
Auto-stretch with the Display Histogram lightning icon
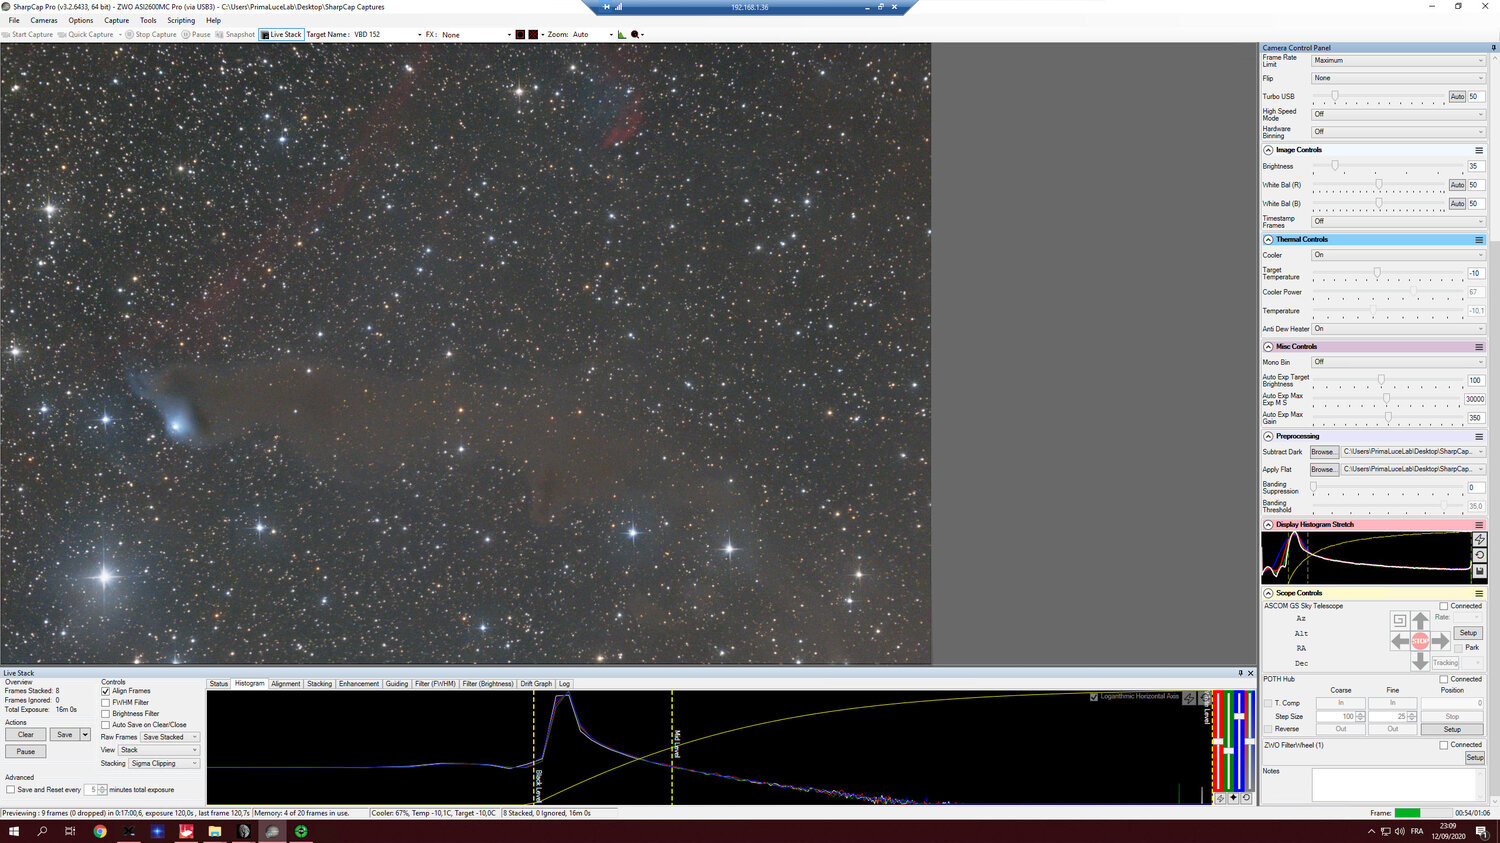[1480, 539]
